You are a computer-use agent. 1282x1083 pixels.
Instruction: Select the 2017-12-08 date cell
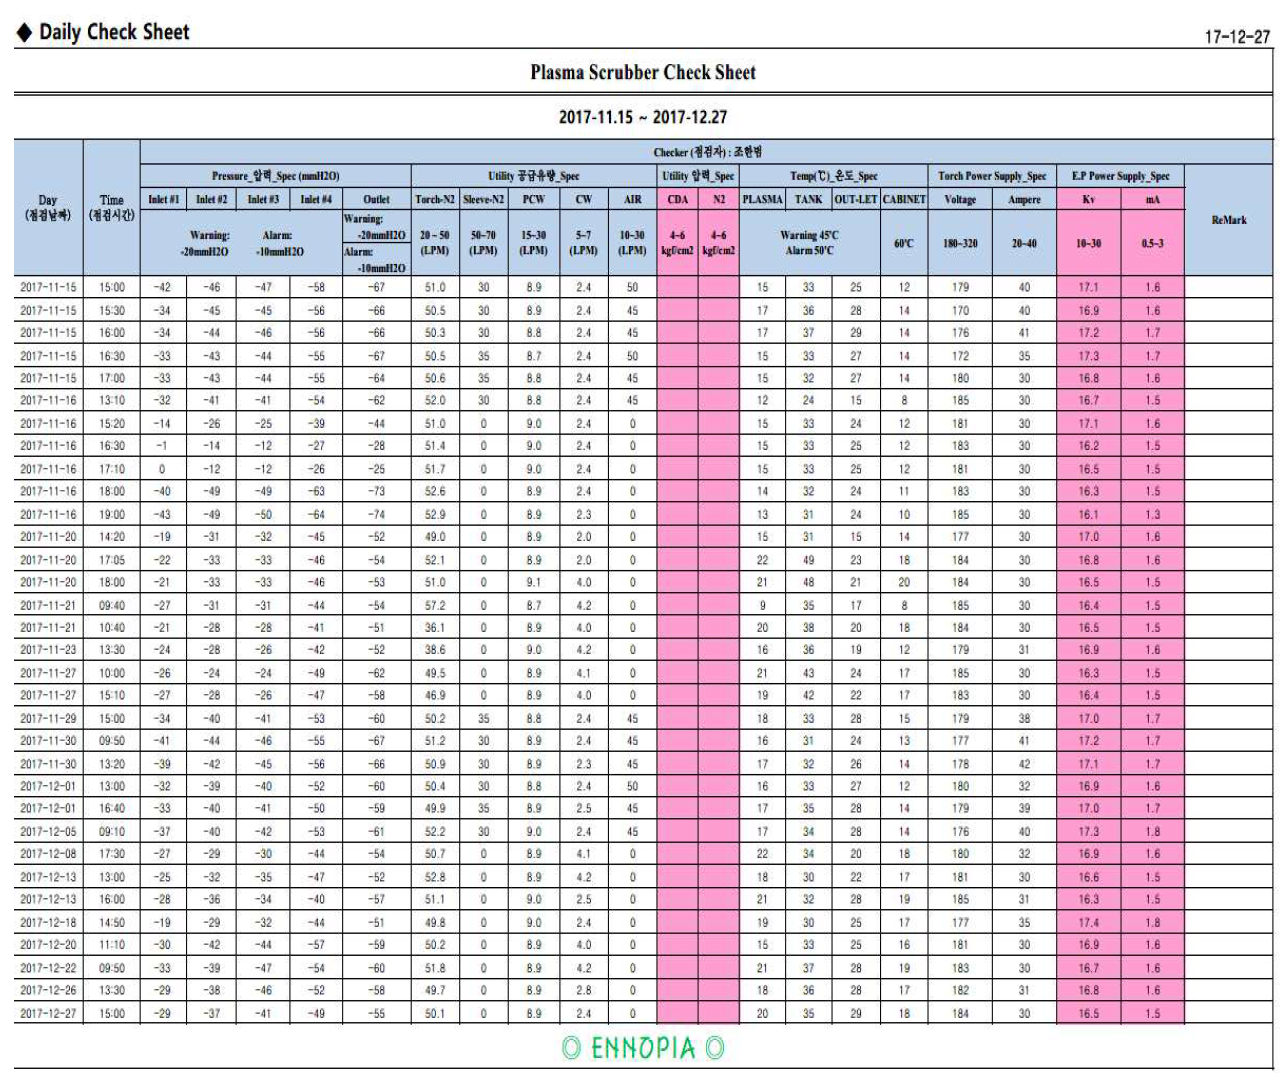coord(48,854)
